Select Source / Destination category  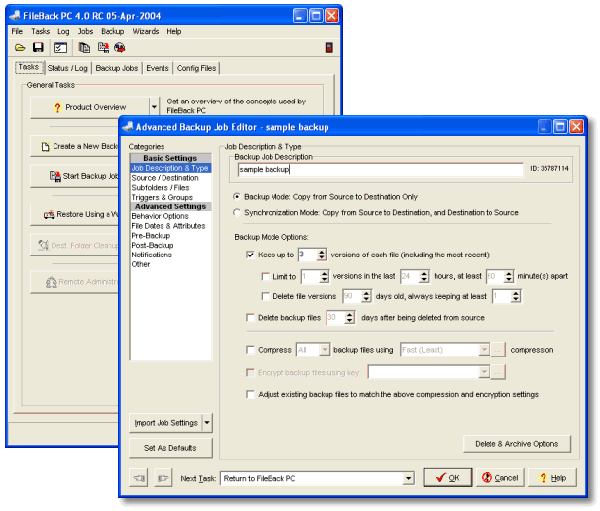click(x=171, y=178)
